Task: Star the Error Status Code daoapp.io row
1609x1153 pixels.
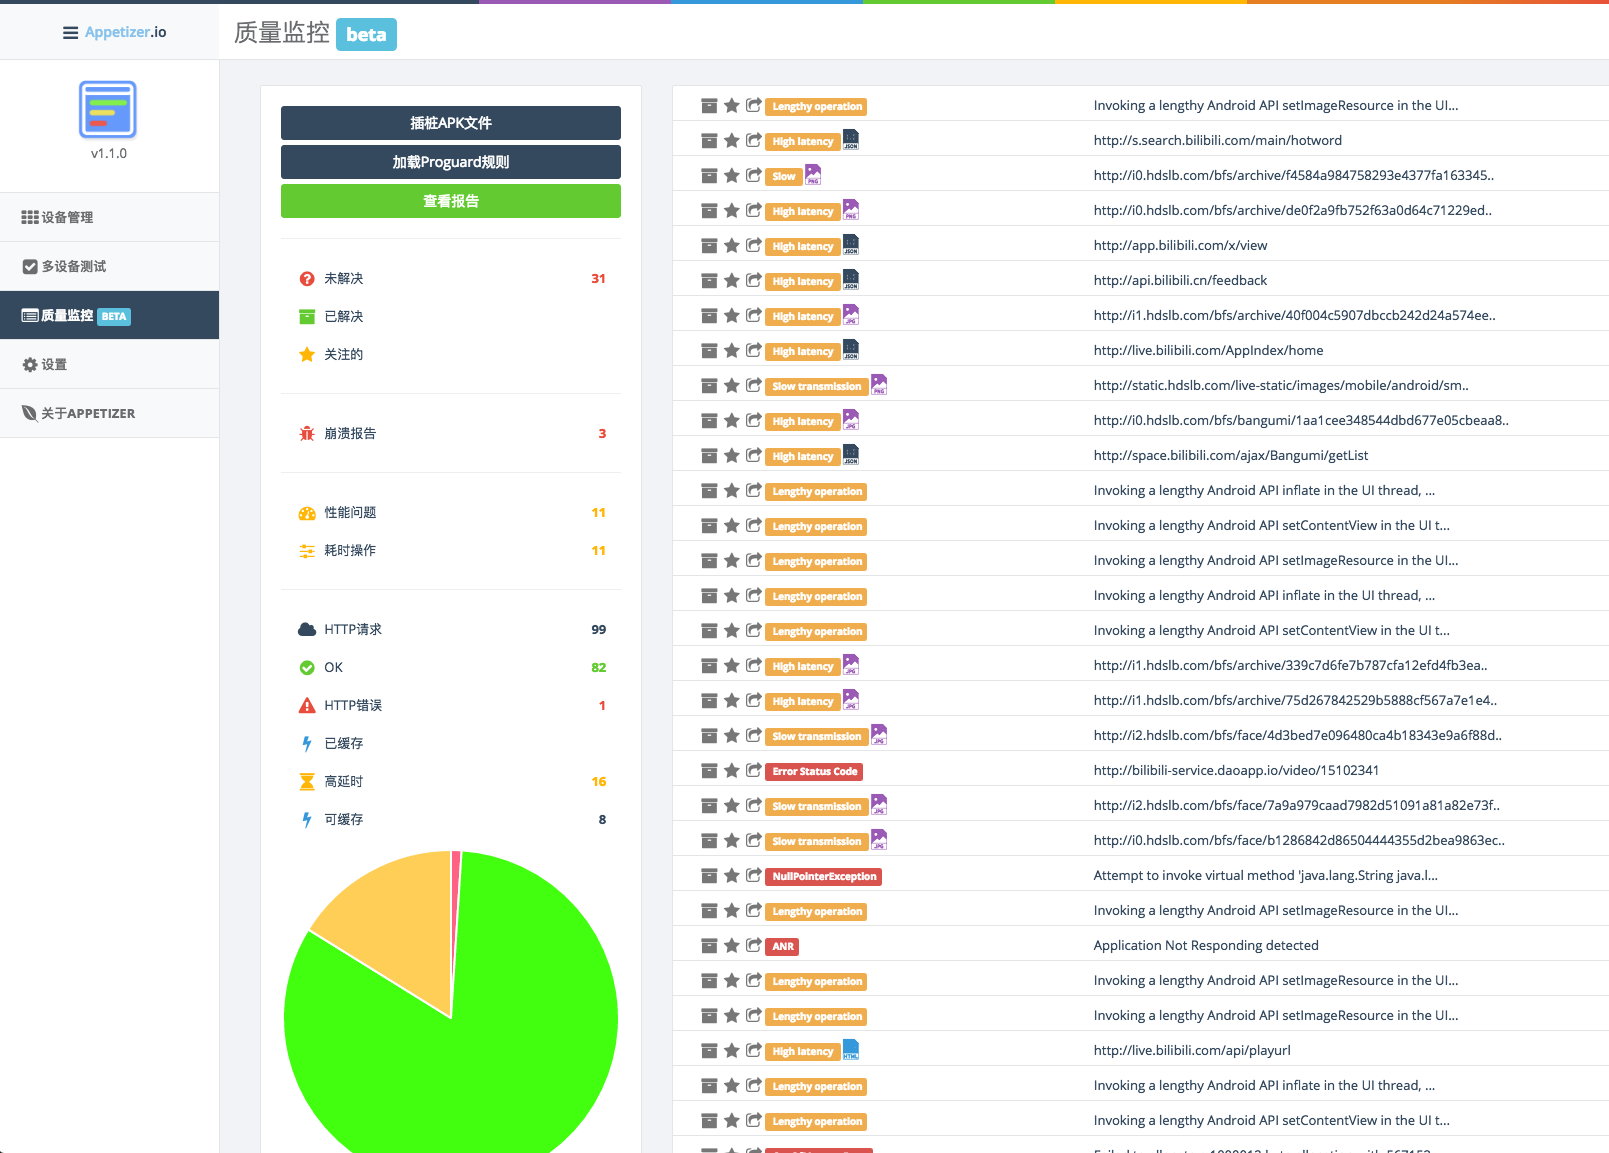Action: [732, 770]
